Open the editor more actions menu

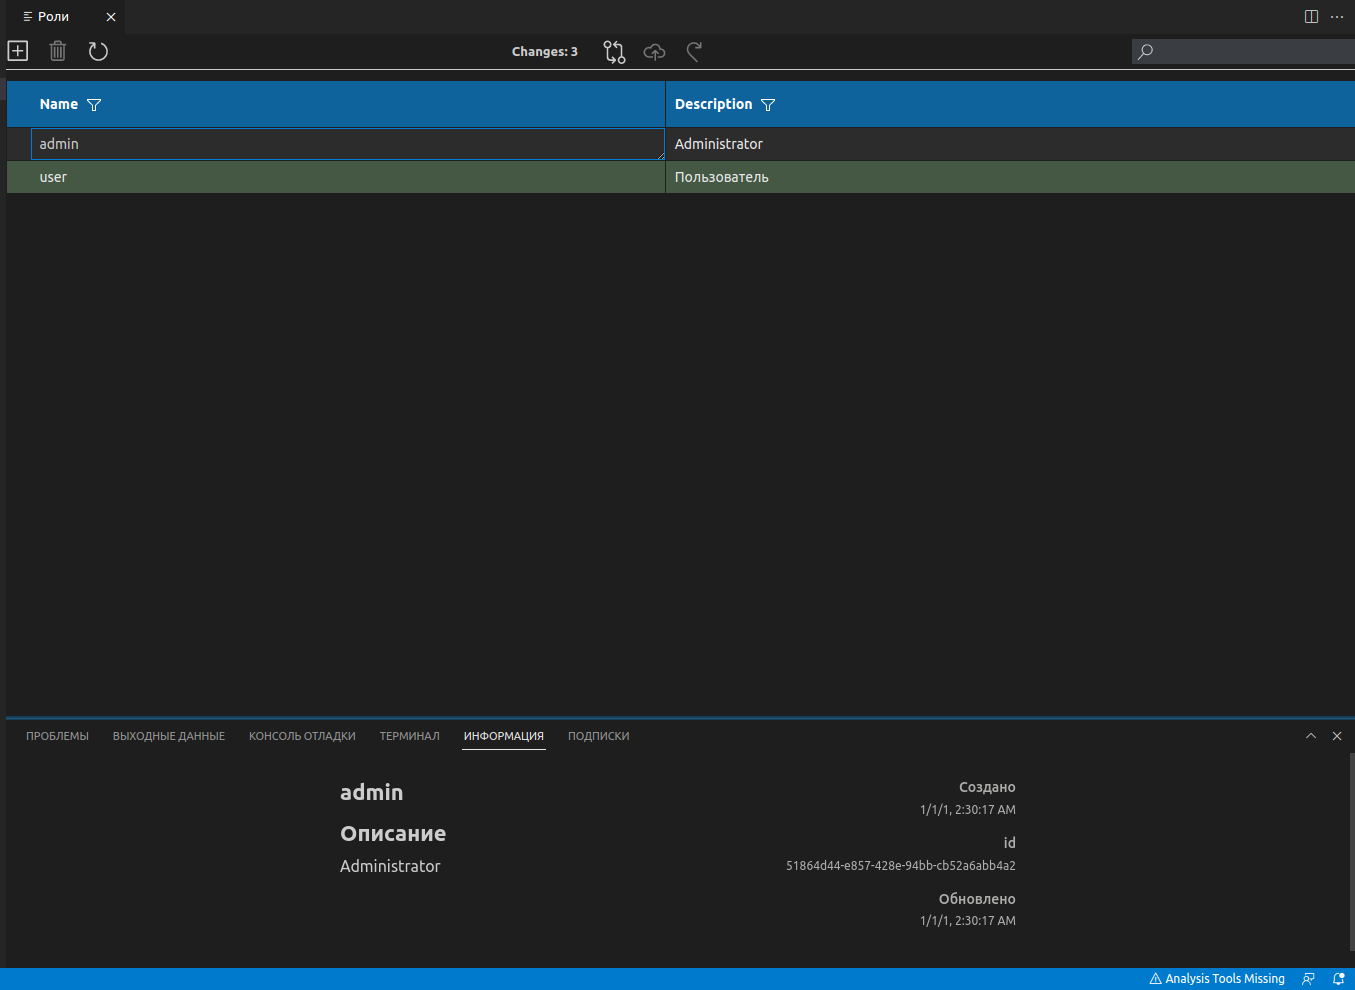click(1337, 17)
